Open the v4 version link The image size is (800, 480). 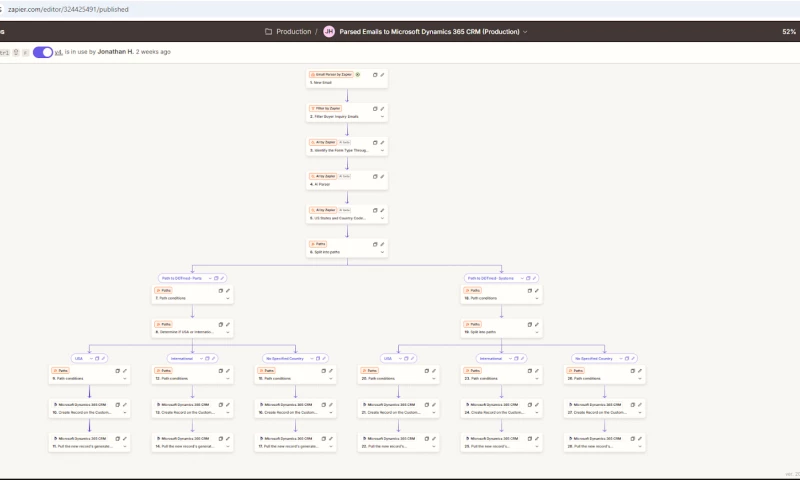pyautogui.click(x=58, y=52)
